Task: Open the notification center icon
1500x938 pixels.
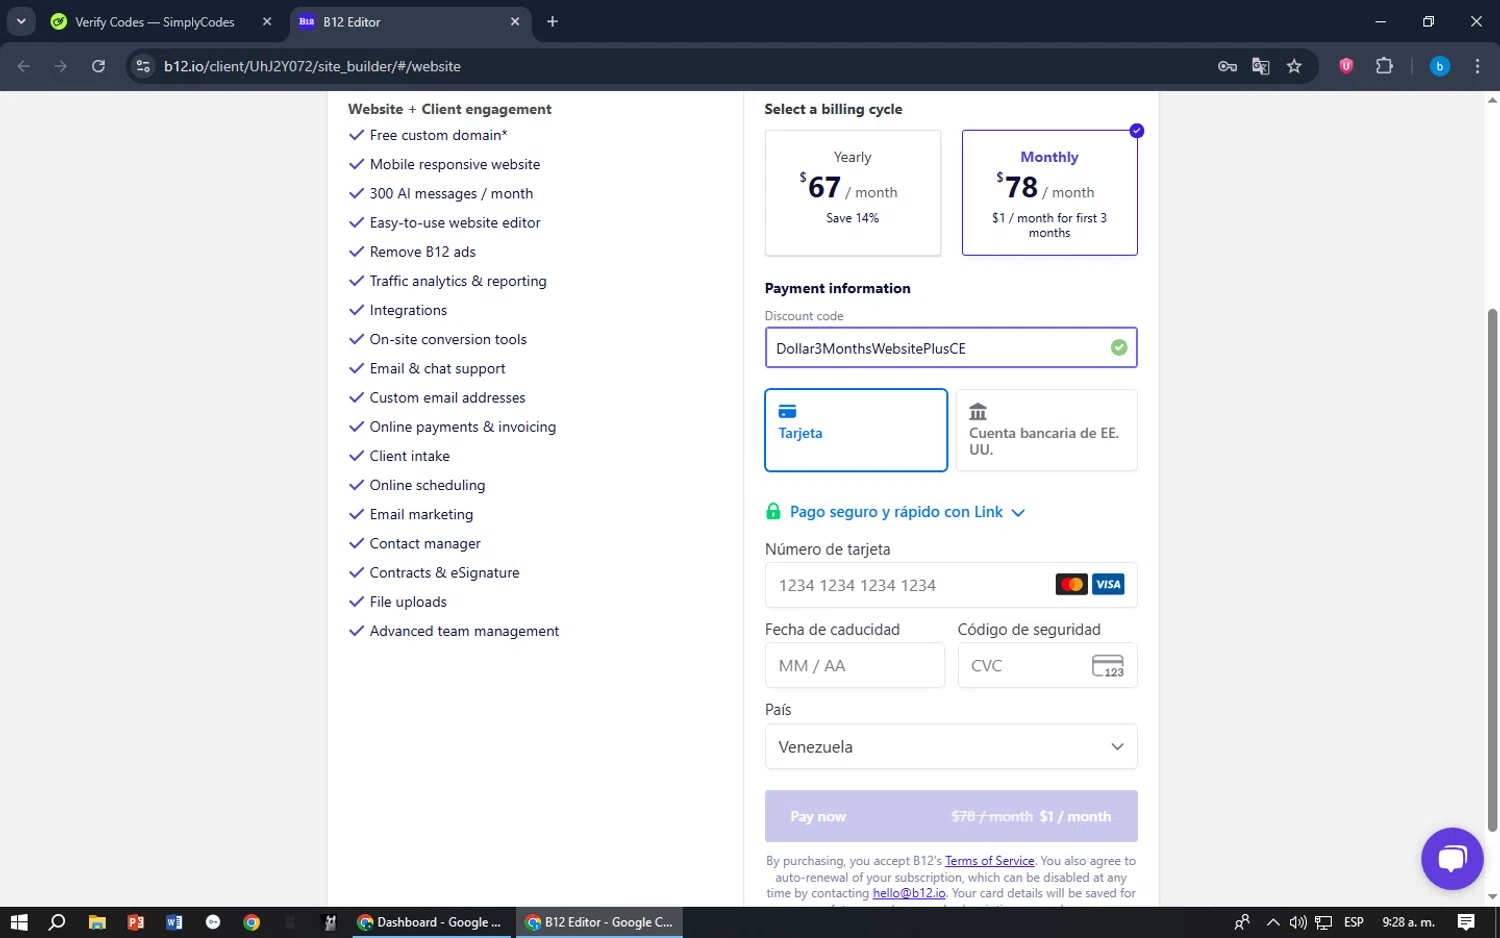Action: tap(1466, 922)
